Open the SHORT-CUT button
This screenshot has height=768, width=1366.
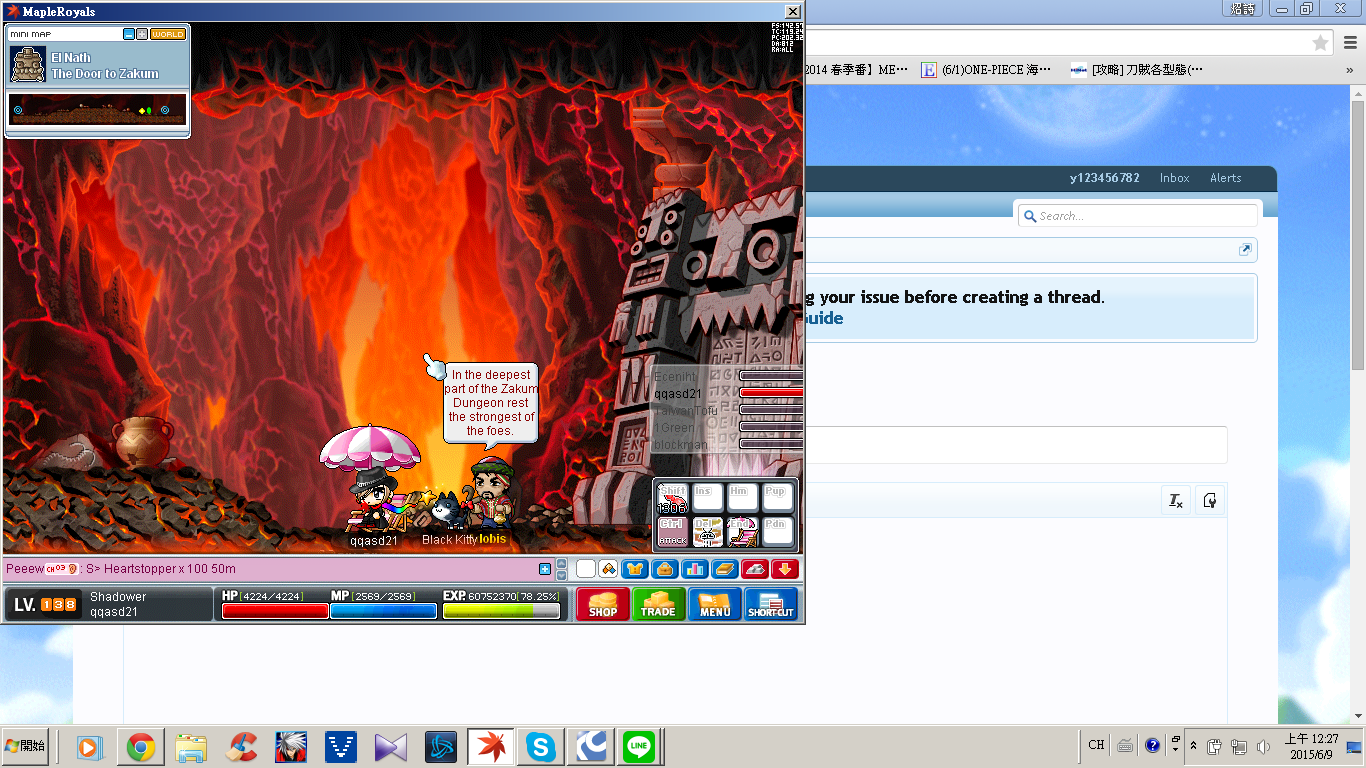(x=770, y=604)
